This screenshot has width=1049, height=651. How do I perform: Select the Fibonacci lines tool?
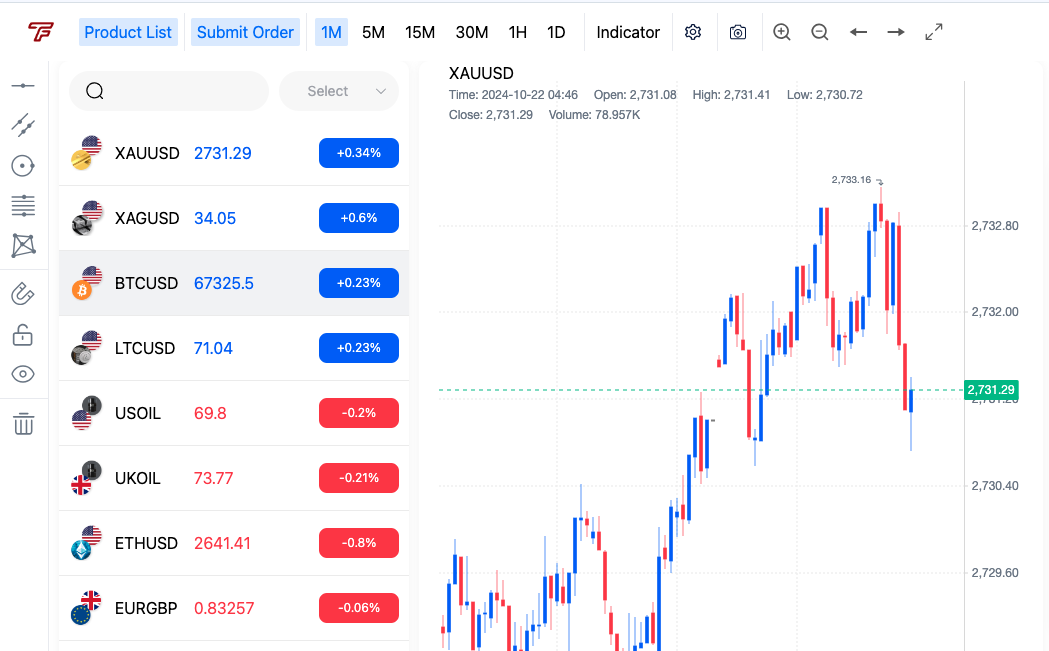(23, 206)
